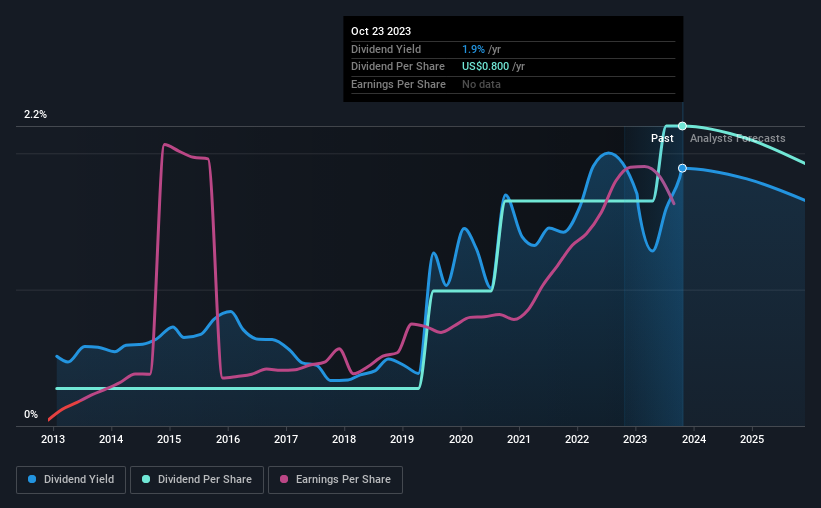
Task: Click the pink Earnings Per Share legend dot
Action: (284, 479)
